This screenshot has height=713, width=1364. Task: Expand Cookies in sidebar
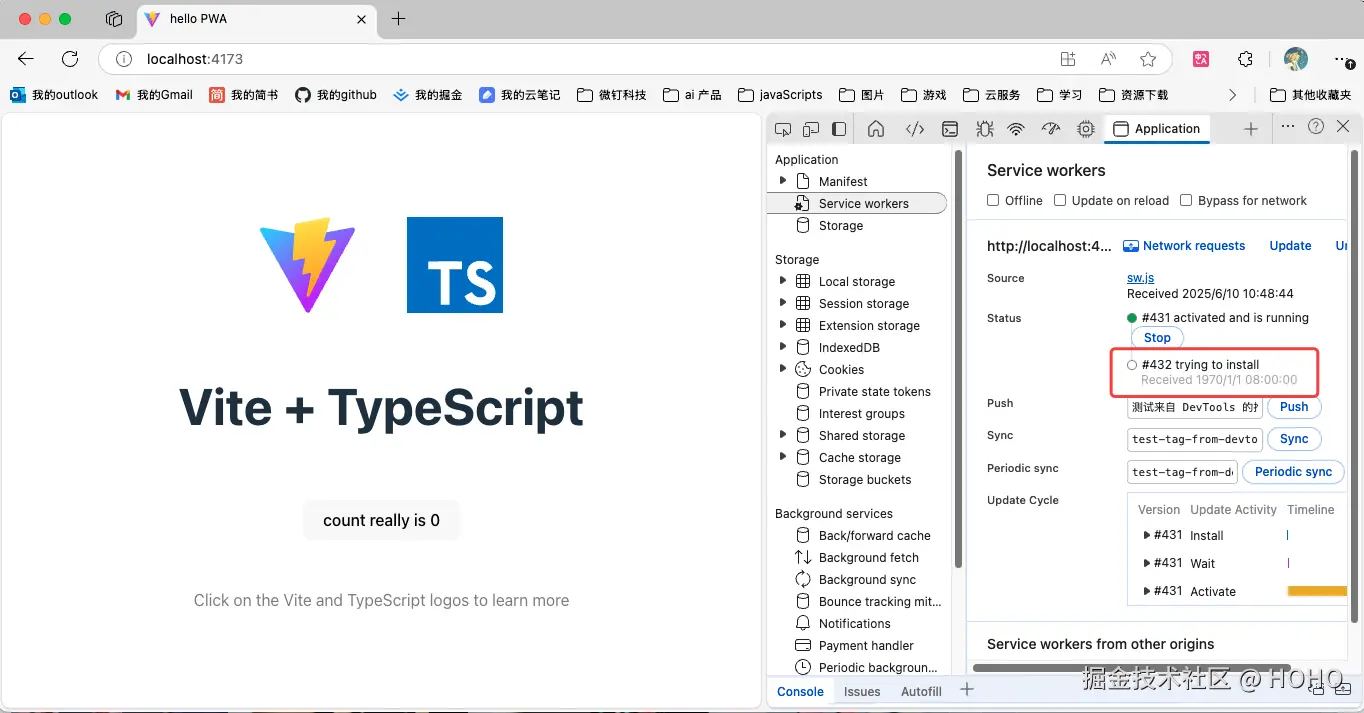(783, 369)
